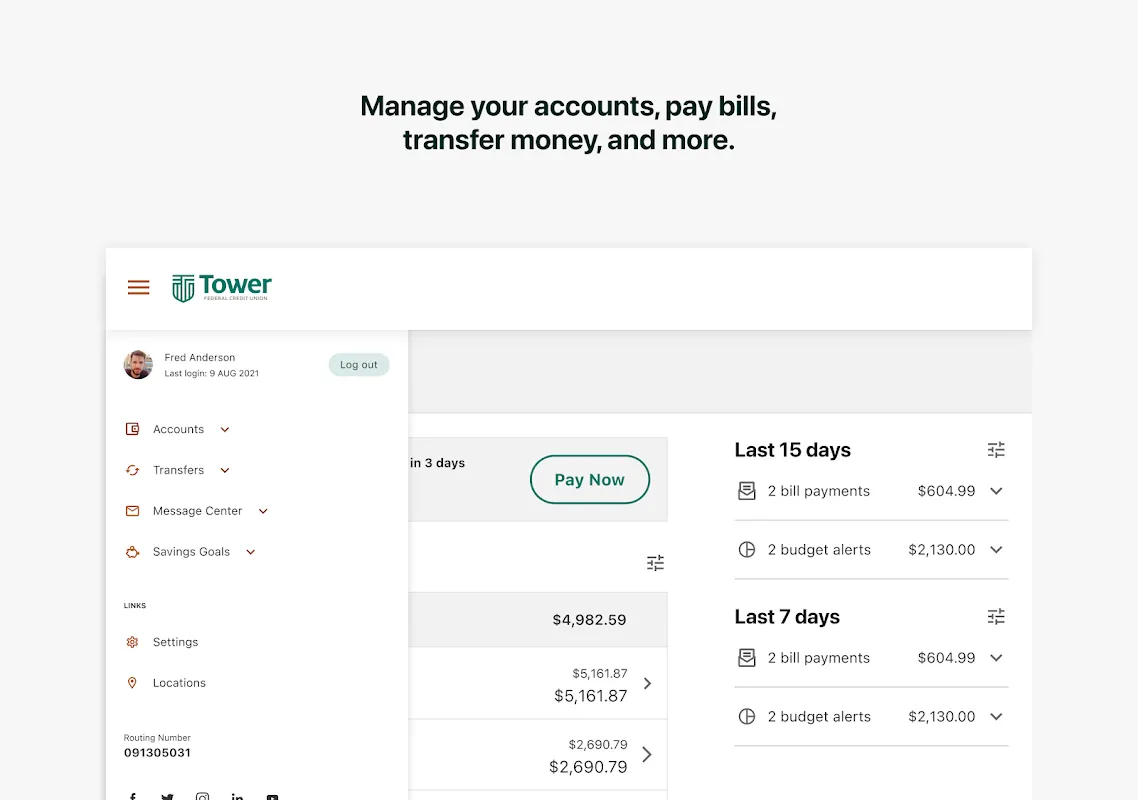Click filter icon above the accounts list
Viewport: 1138px width, 800px height.
pos(655,563)
